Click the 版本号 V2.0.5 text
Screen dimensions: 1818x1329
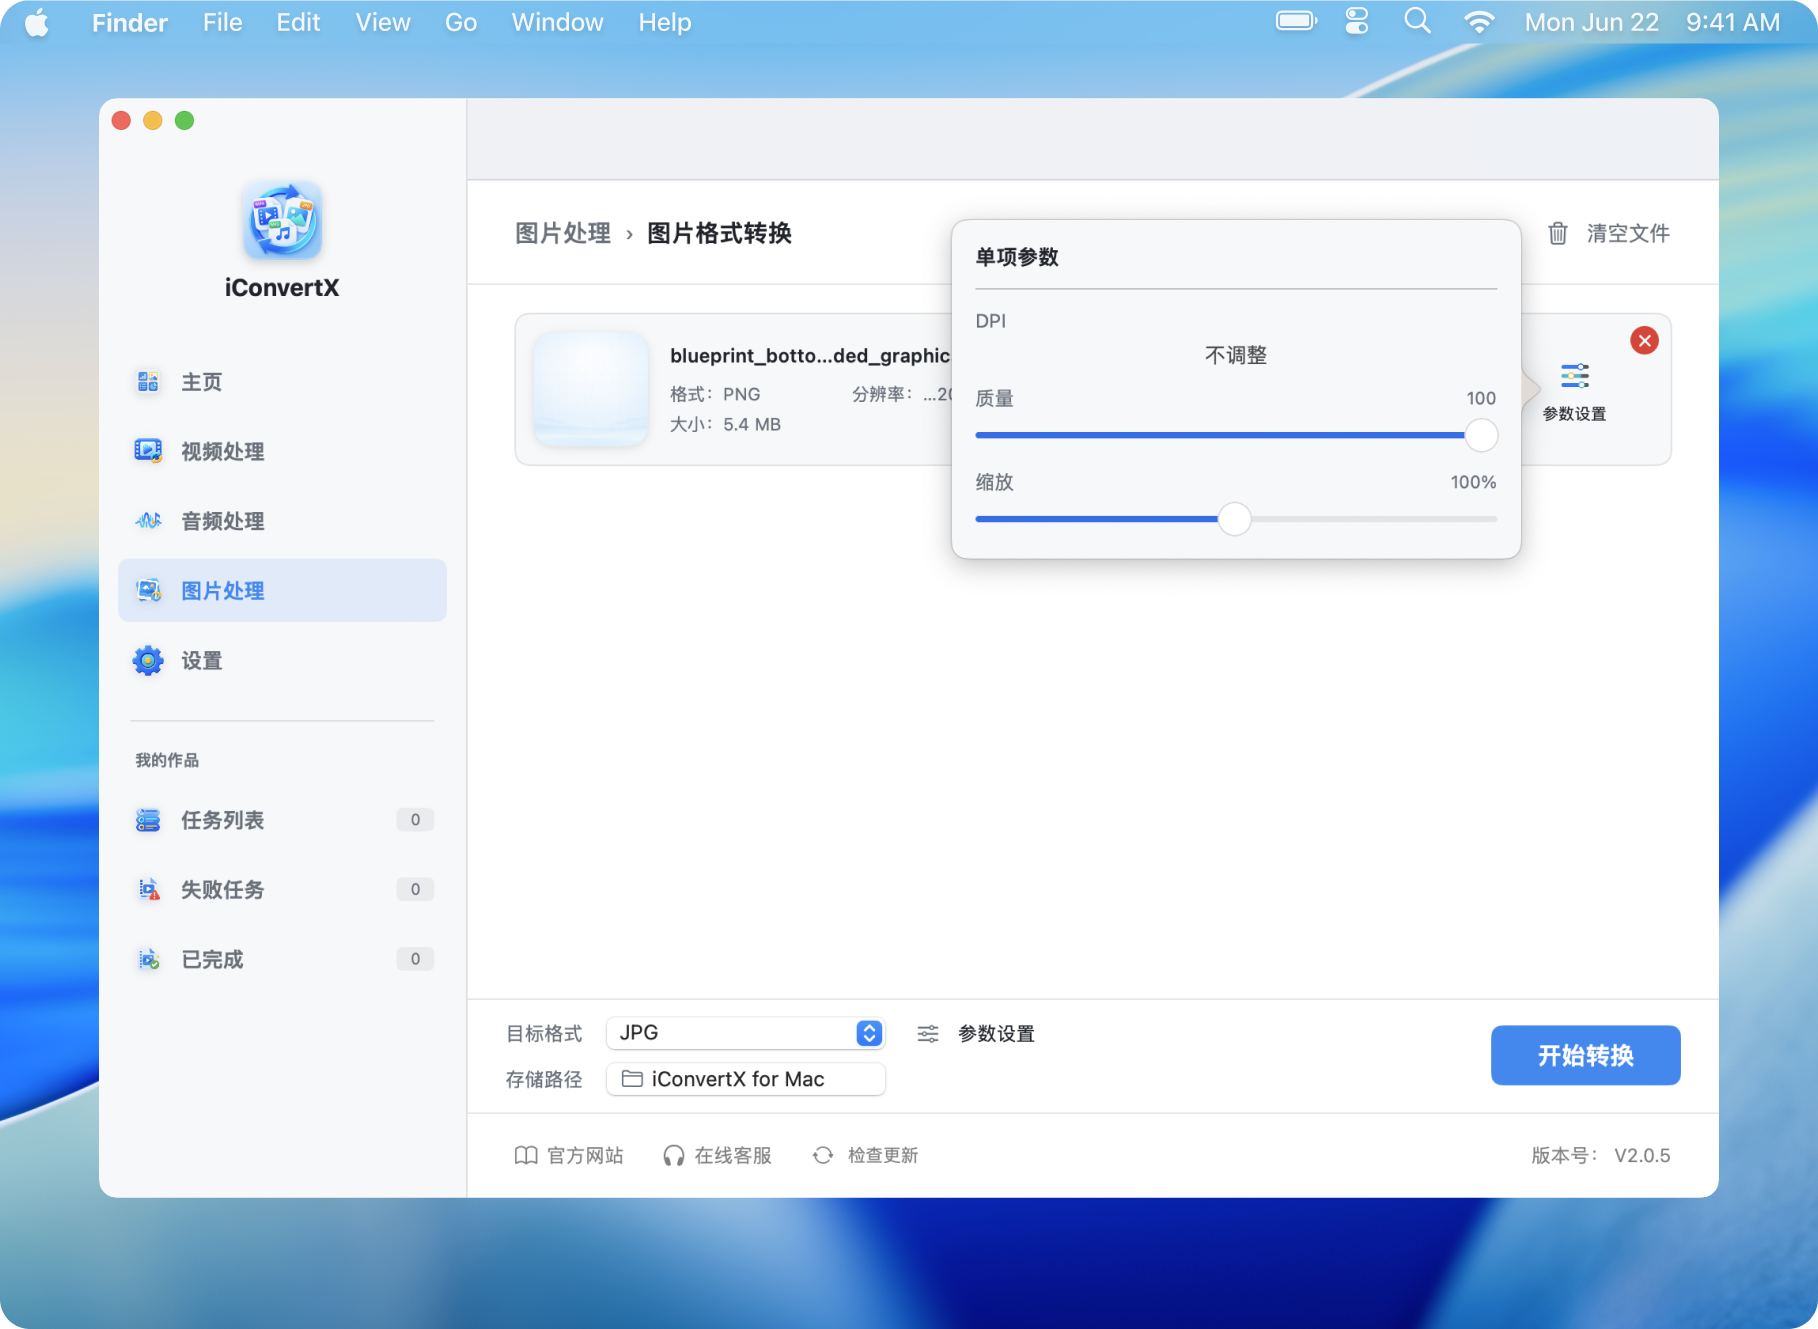[1601, 1155]
